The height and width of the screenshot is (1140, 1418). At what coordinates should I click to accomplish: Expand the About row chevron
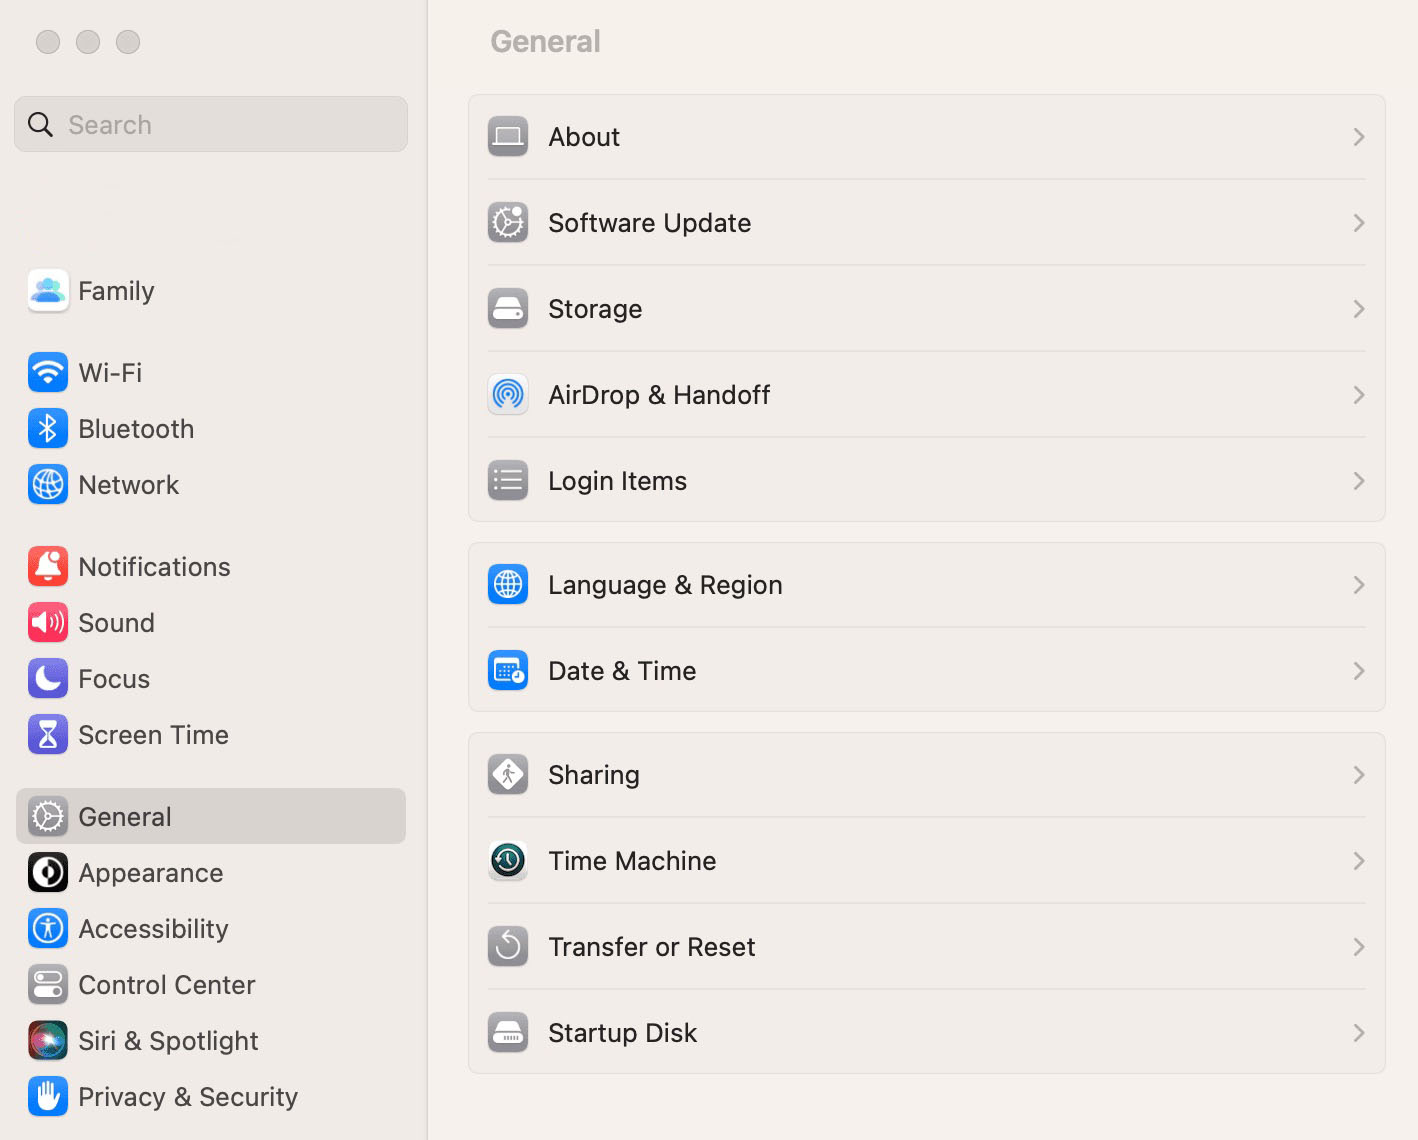pyautogui.click(x=1358, y=137)
